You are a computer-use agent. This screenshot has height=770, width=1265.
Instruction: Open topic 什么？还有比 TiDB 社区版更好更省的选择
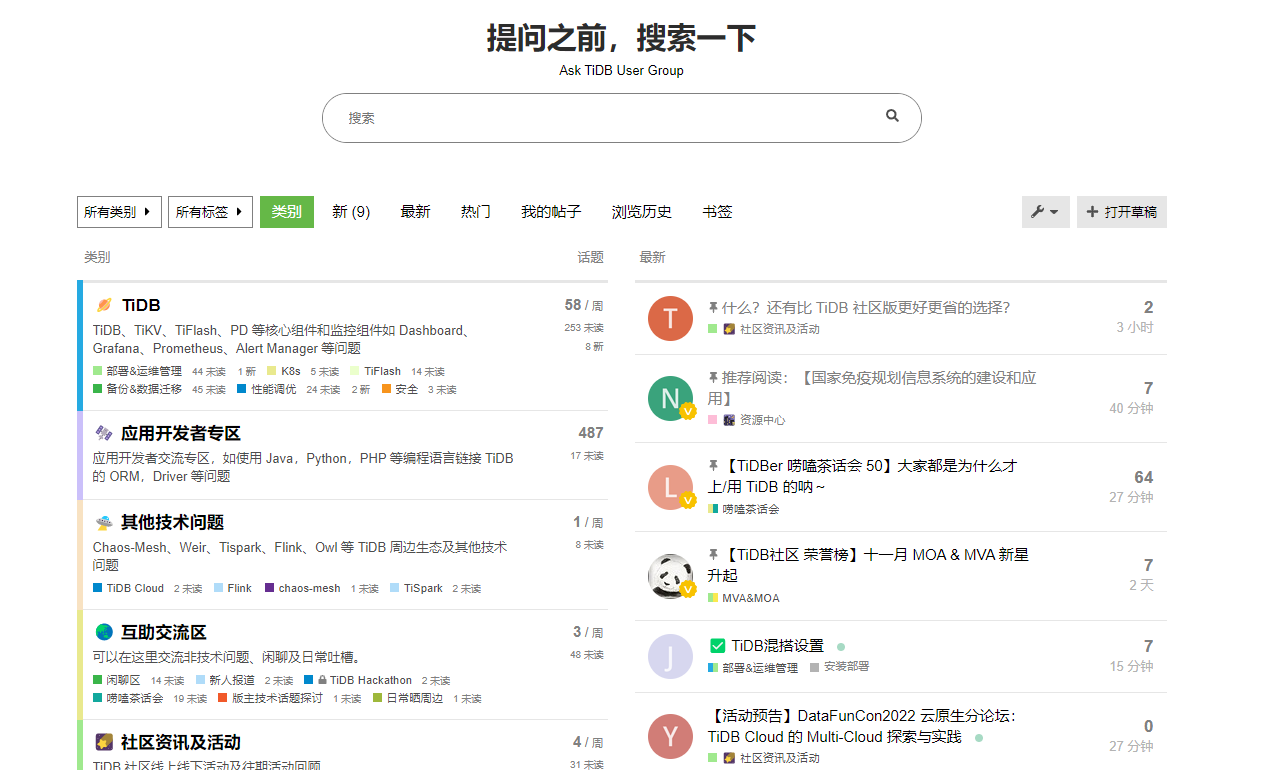pos(866,308)
